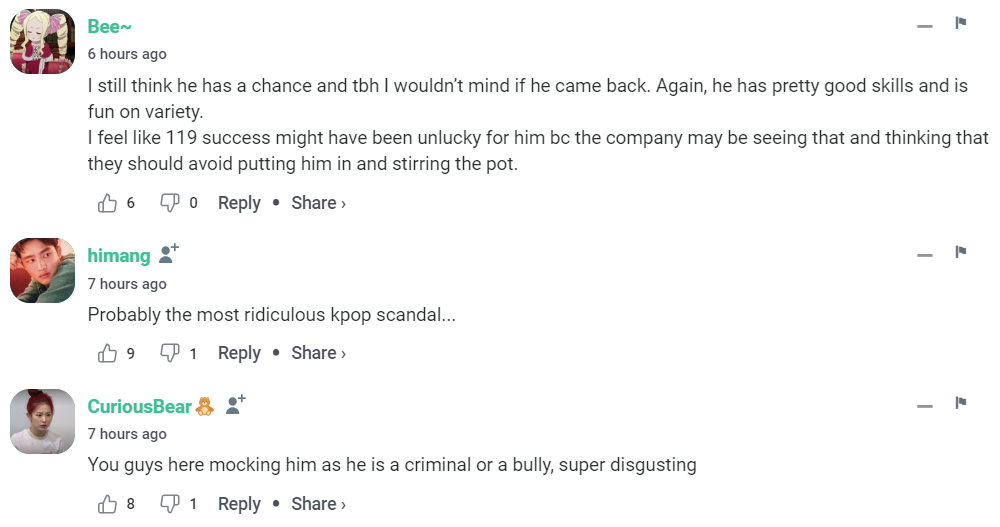
Task: Dislike himang's kpop scandal comment
Action: 170,353
